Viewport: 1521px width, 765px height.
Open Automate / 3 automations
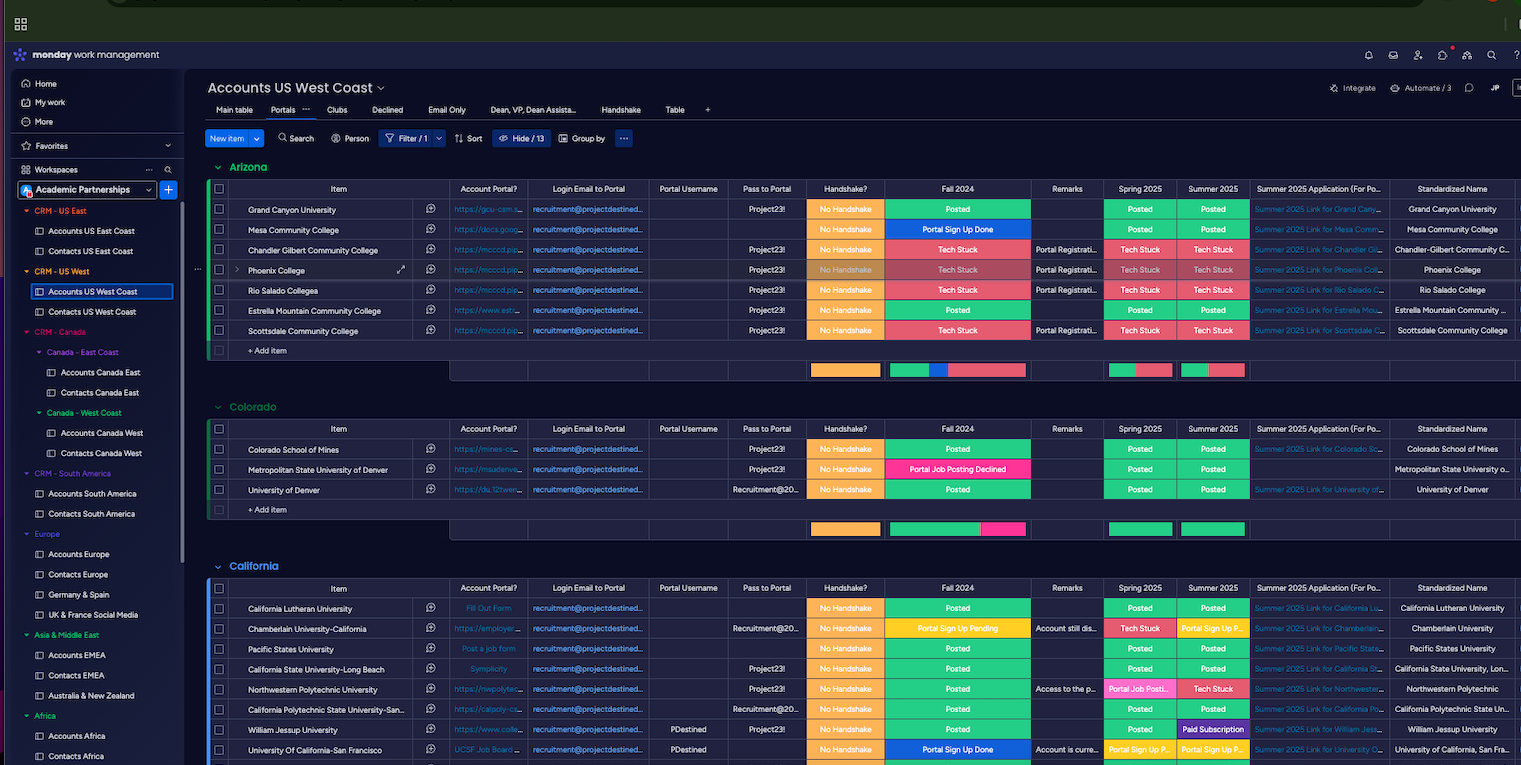click(1421, 88)
